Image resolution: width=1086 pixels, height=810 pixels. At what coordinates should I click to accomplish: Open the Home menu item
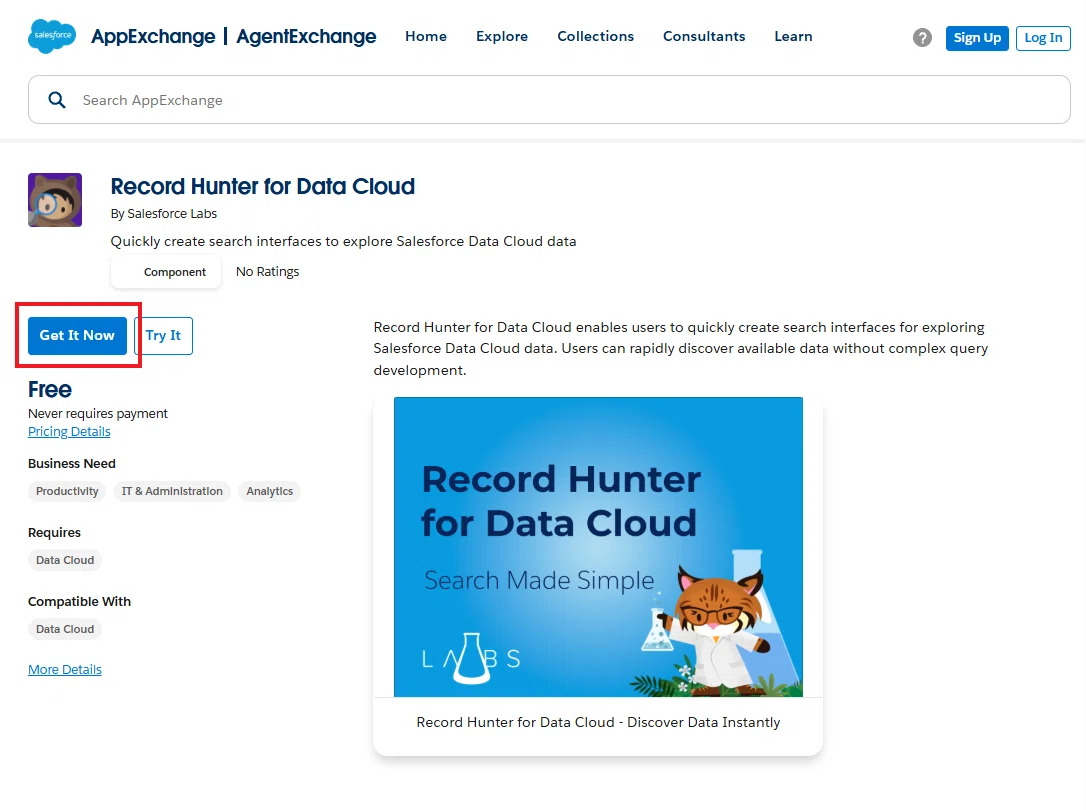[x=426, y=36]
